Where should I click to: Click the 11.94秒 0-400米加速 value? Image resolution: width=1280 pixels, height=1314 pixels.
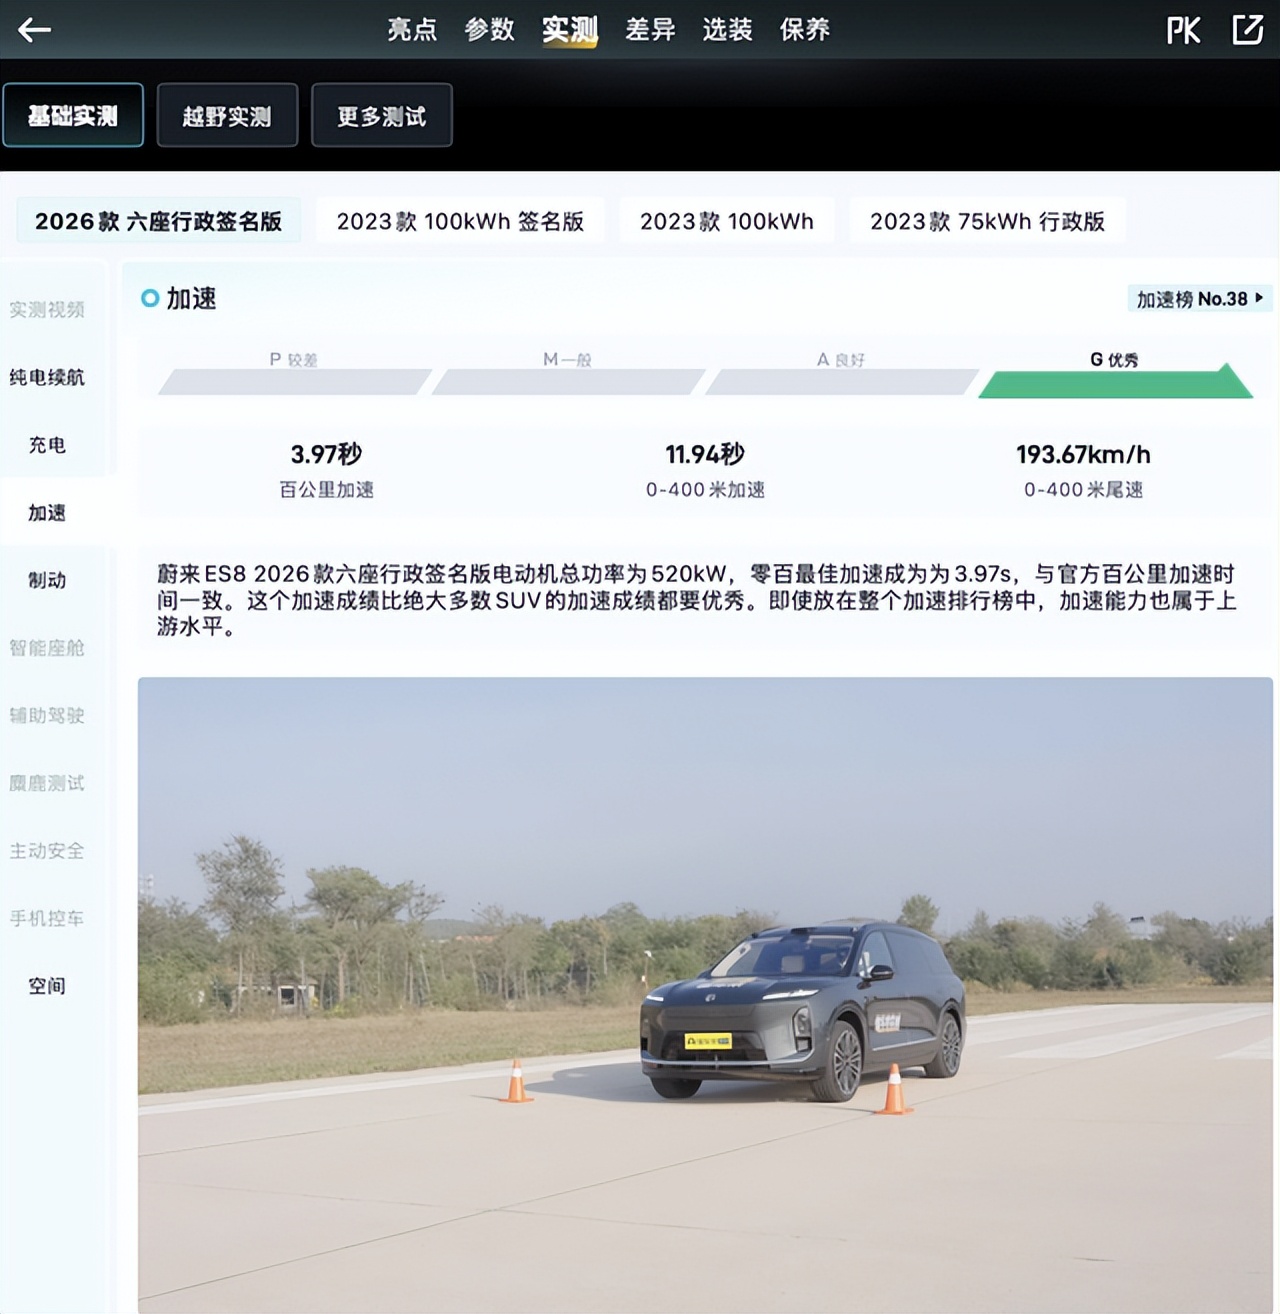pos(705,470)
